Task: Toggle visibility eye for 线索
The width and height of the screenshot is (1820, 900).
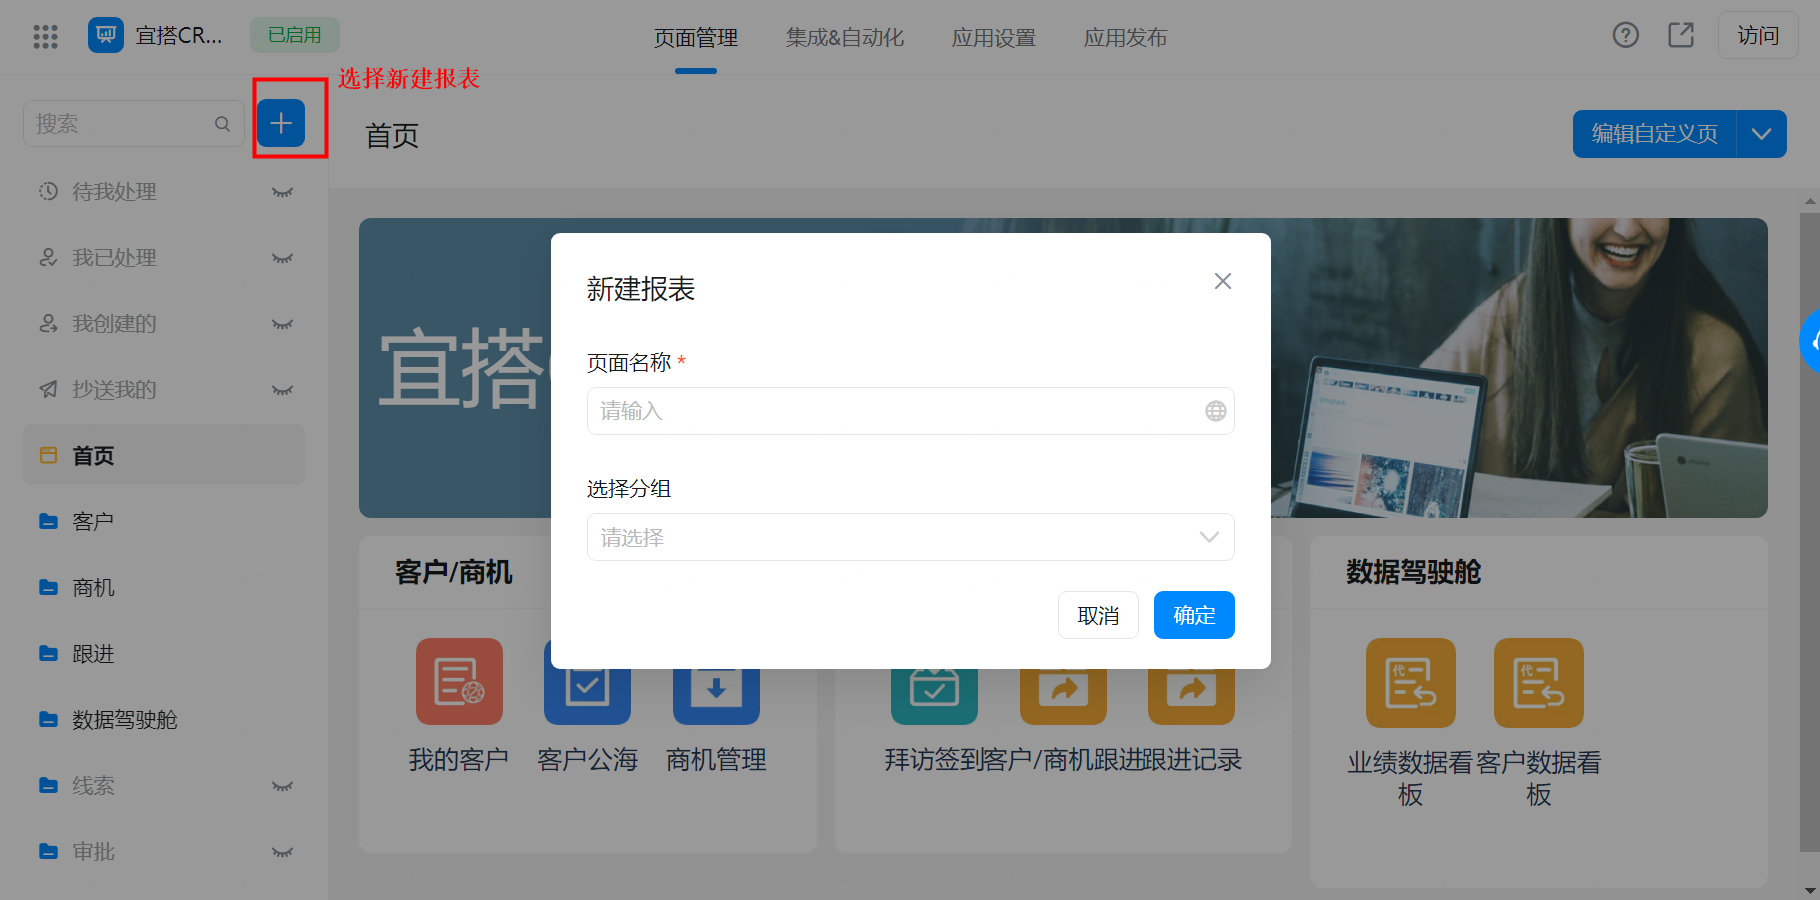Action: (x=282, y=786)
